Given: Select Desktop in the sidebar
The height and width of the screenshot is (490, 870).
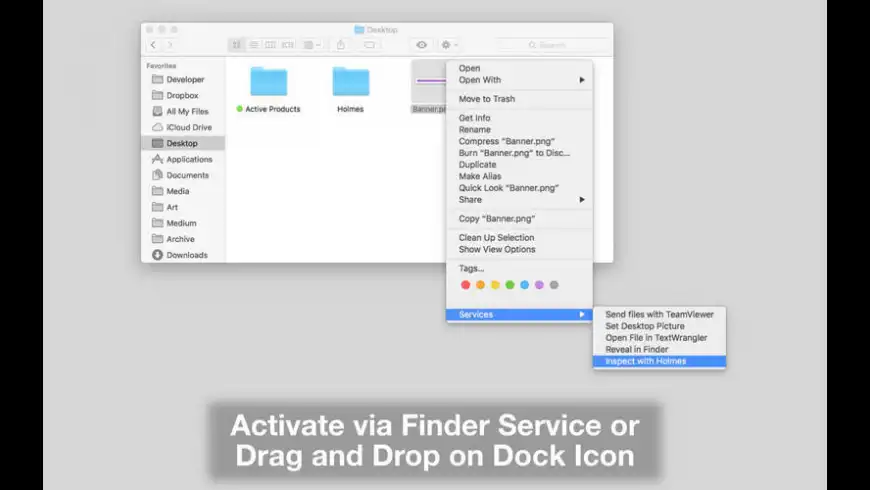Looking at the screenshot, I should tap(183, 143).
